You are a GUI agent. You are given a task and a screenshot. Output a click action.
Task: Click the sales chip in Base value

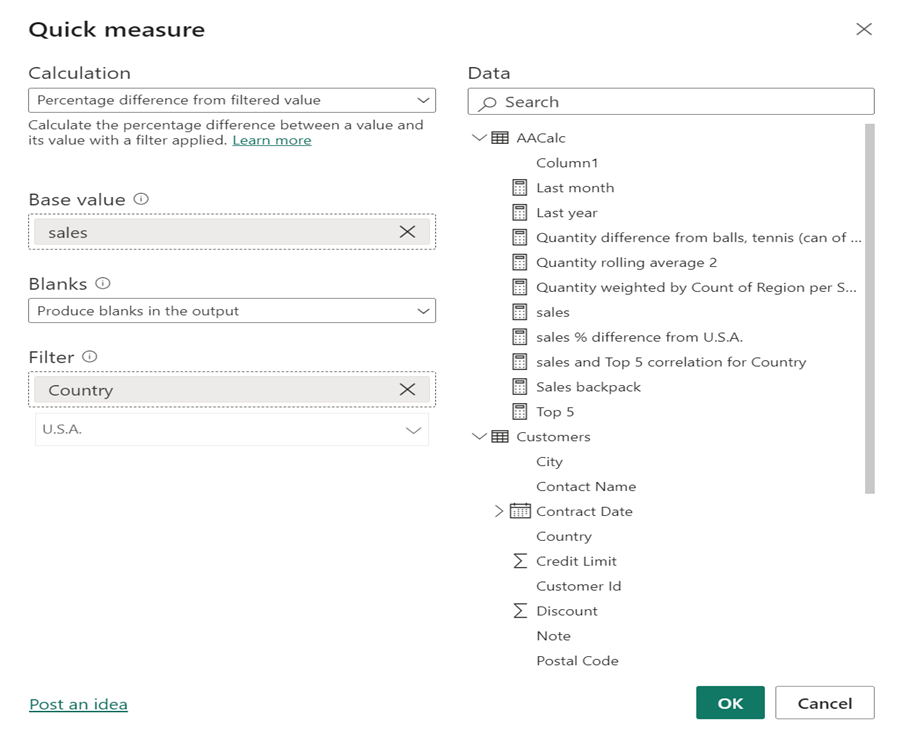[232, 232]
